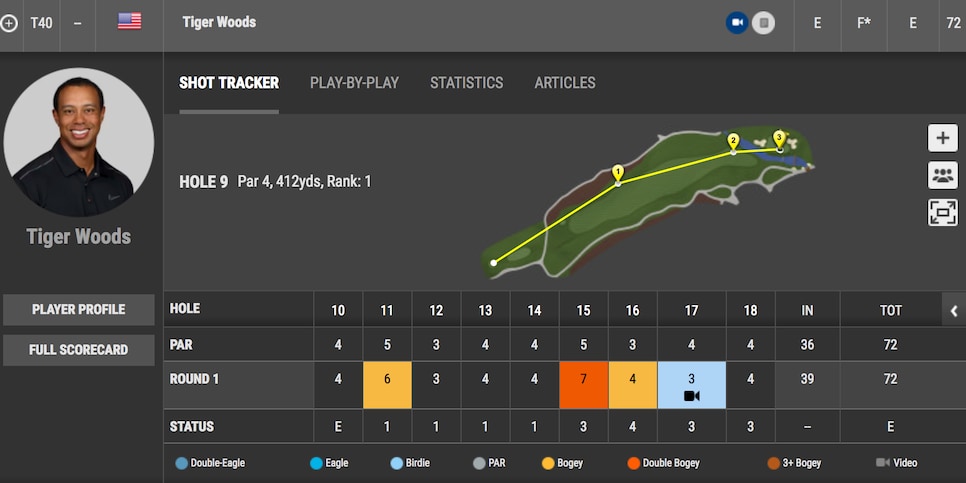Open Player Profile
This screenshot has width=966, height=483.
[79, 309]
